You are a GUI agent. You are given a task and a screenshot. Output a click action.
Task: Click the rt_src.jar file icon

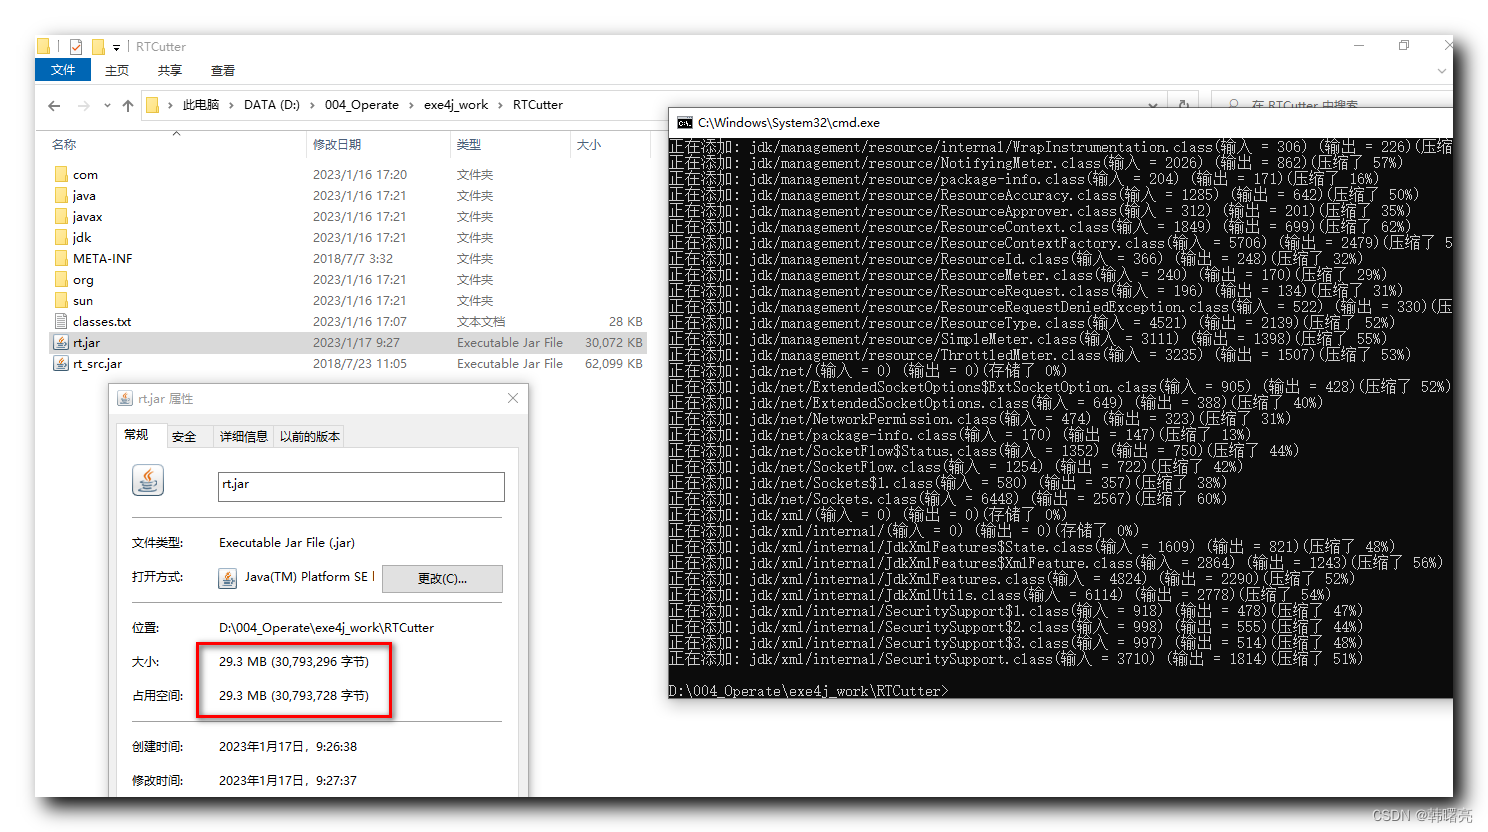point(61,363)
